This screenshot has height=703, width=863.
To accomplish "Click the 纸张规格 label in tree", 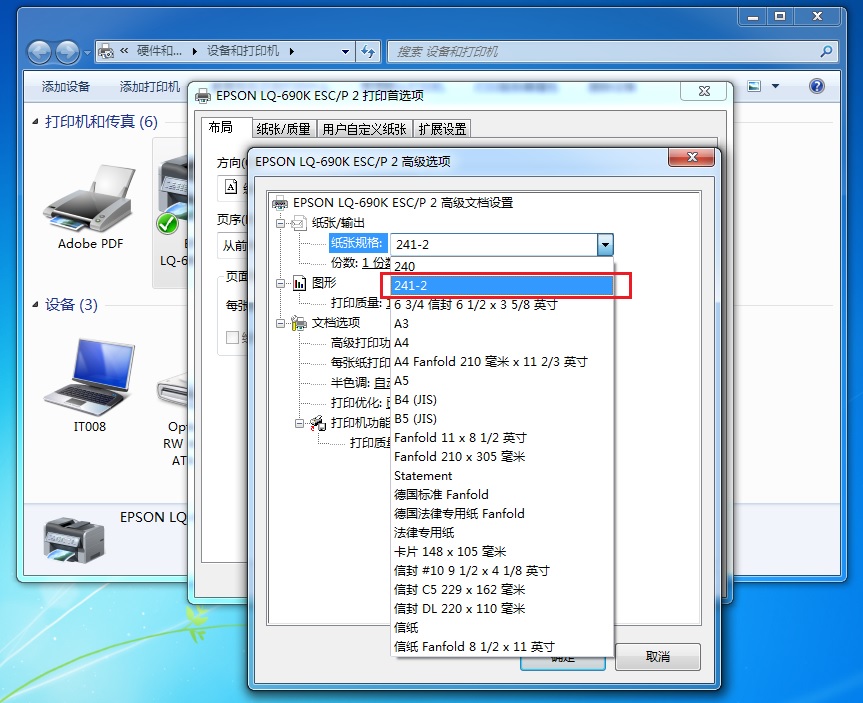I will (356, 243).
